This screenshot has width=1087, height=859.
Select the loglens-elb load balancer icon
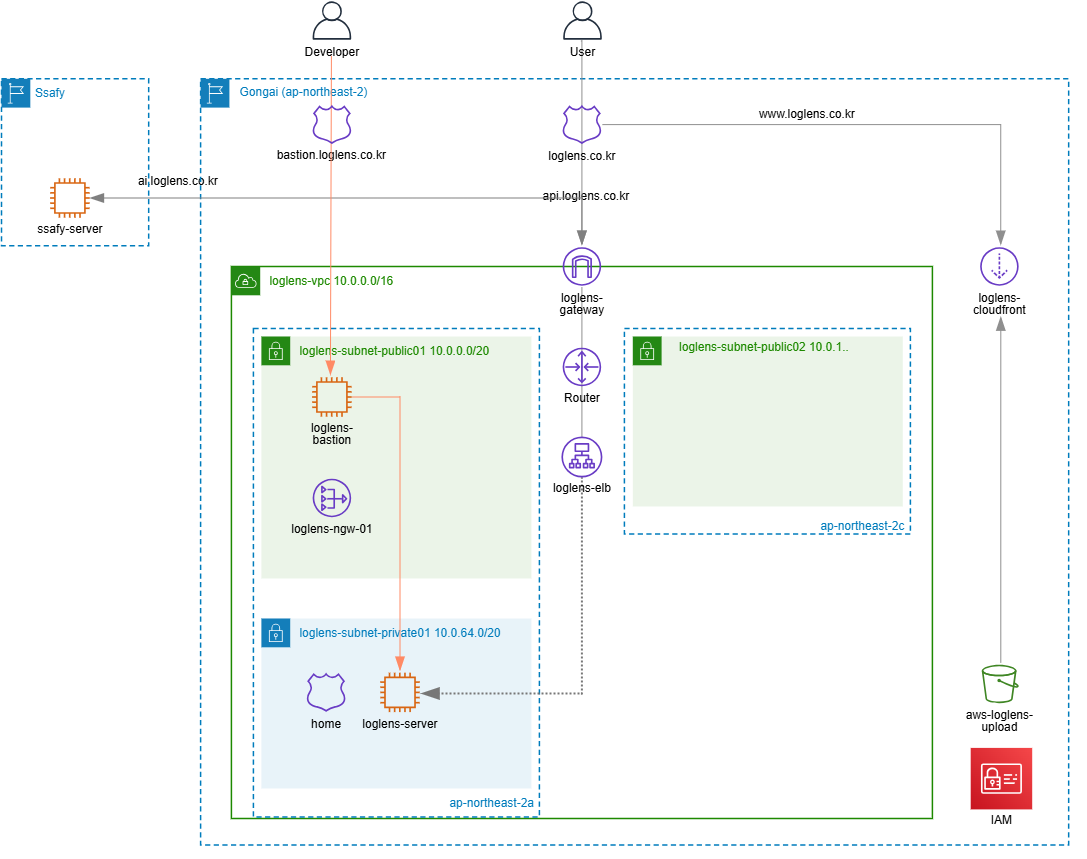[x=582, y=457]
